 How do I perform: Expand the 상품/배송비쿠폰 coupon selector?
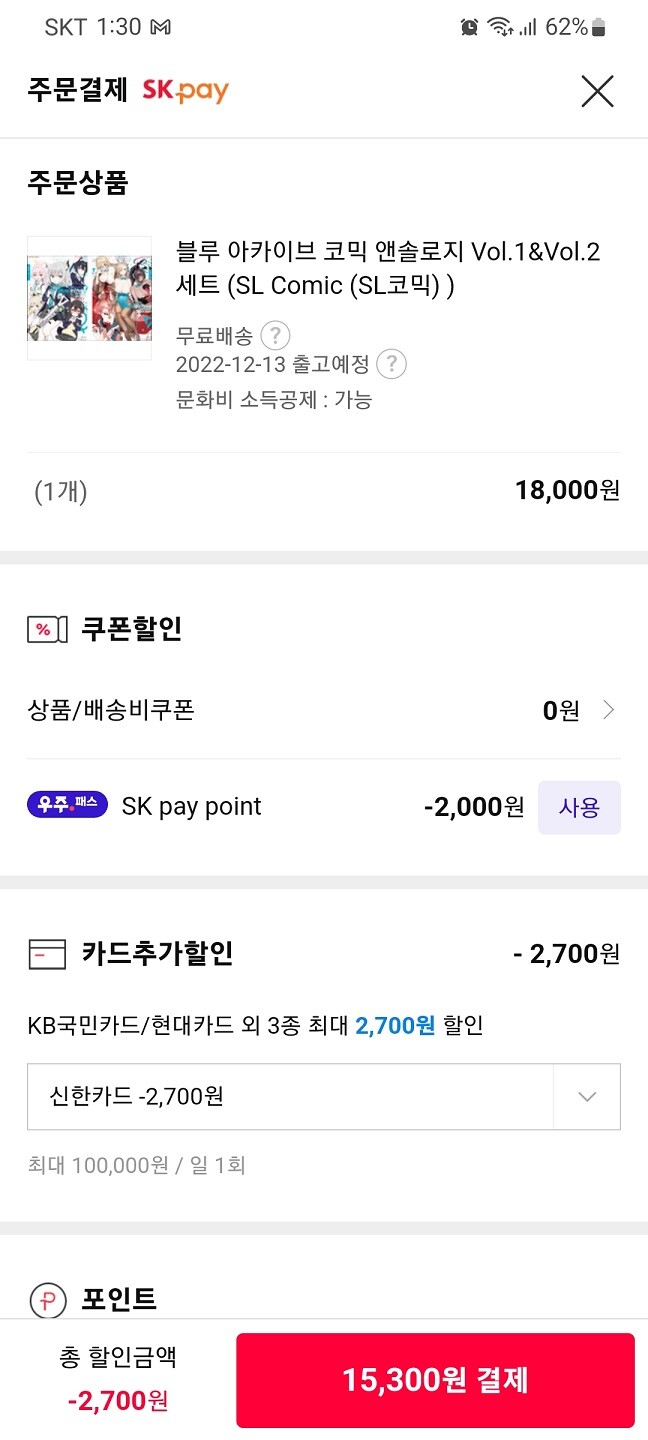608,710
